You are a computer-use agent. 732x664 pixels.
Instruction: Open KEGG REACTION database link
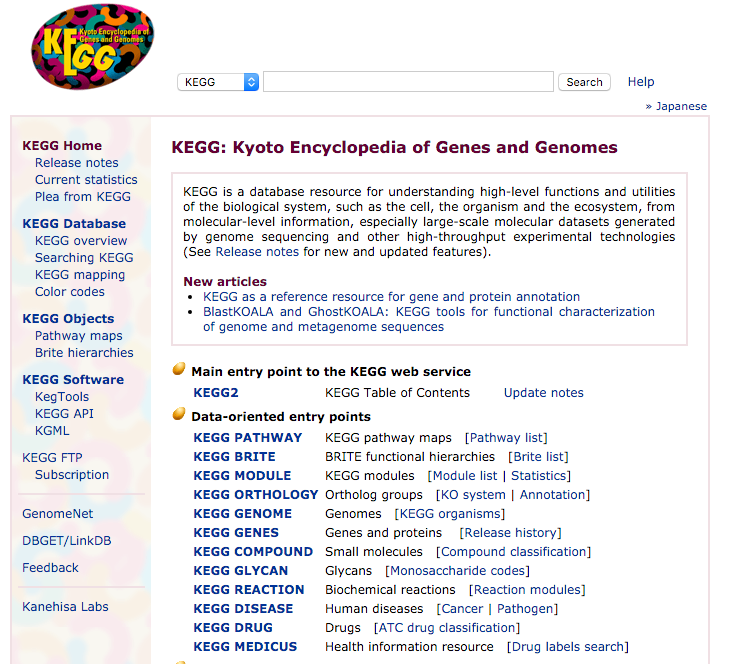[x=249, y=590]
